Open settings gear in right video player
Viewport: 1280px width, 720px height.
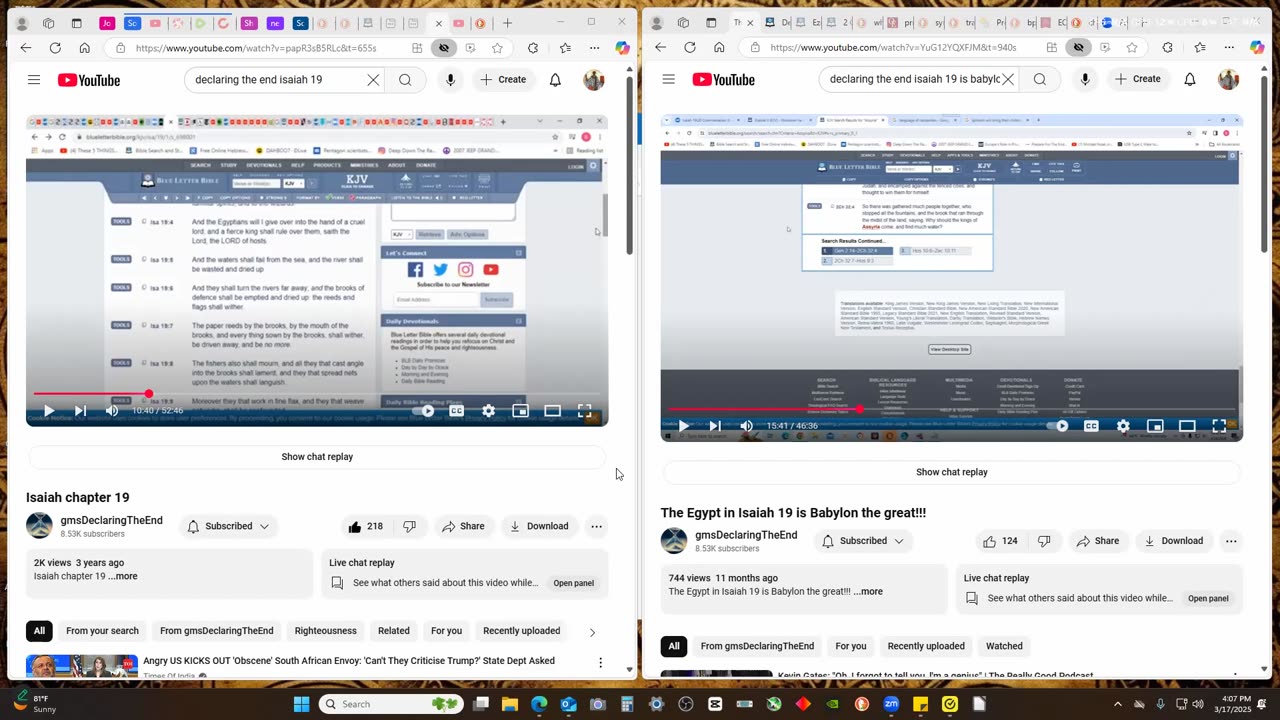(1123, 426)
